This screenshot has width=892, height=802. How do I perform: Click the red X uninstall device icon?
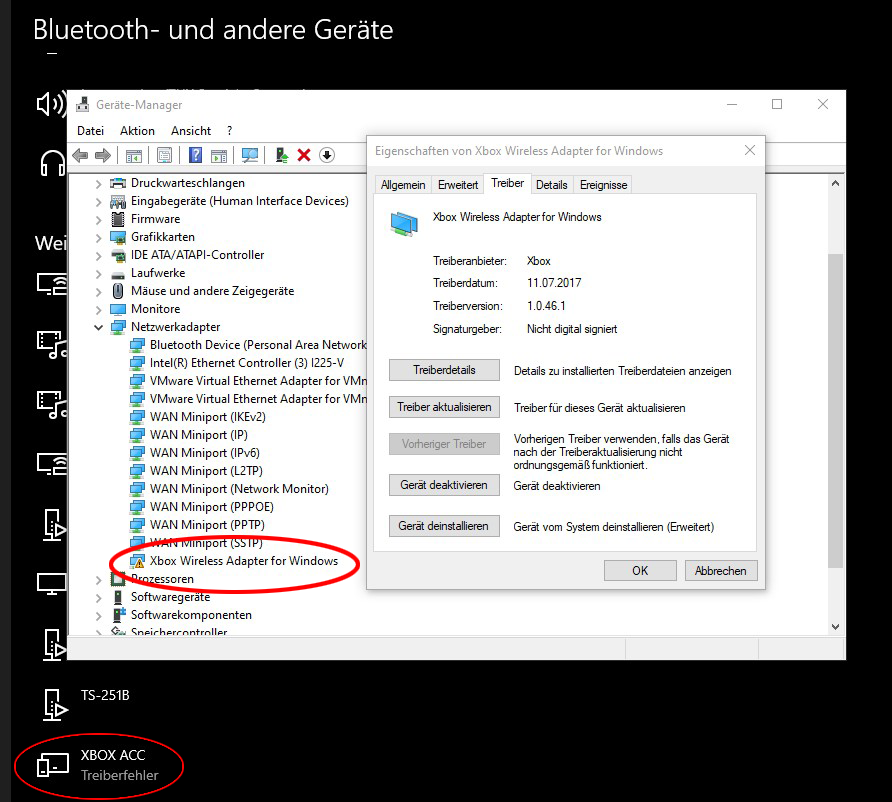click(x=304, y=155)
